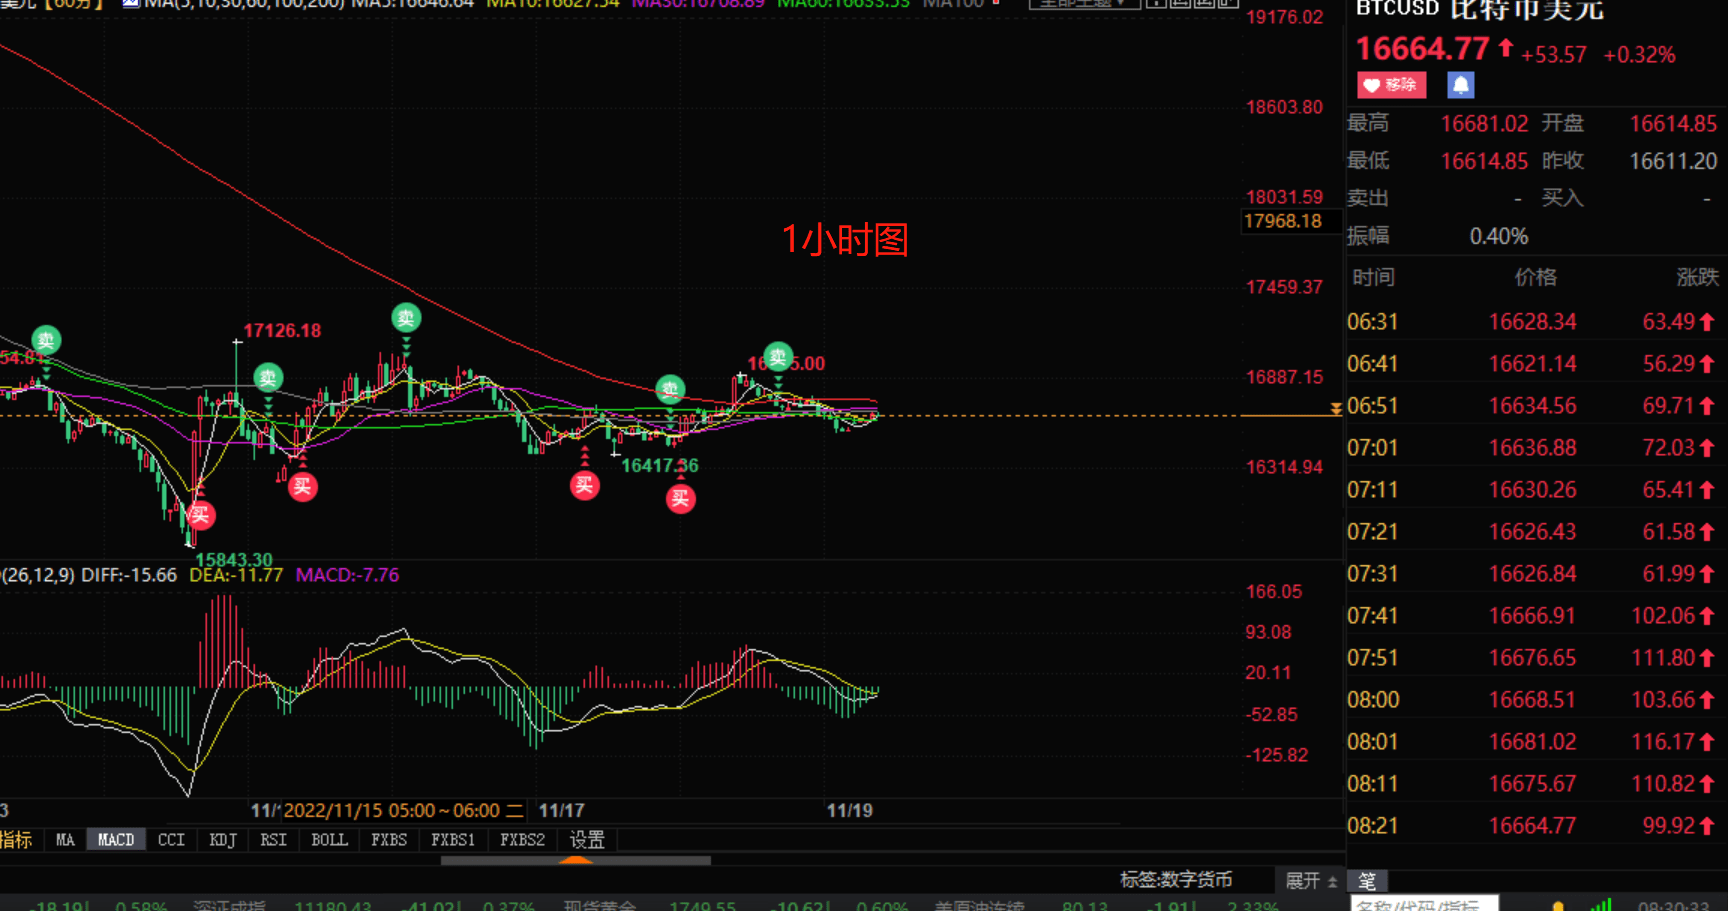Click the topmost green 卖 sell signal marker

pos(406,318)
